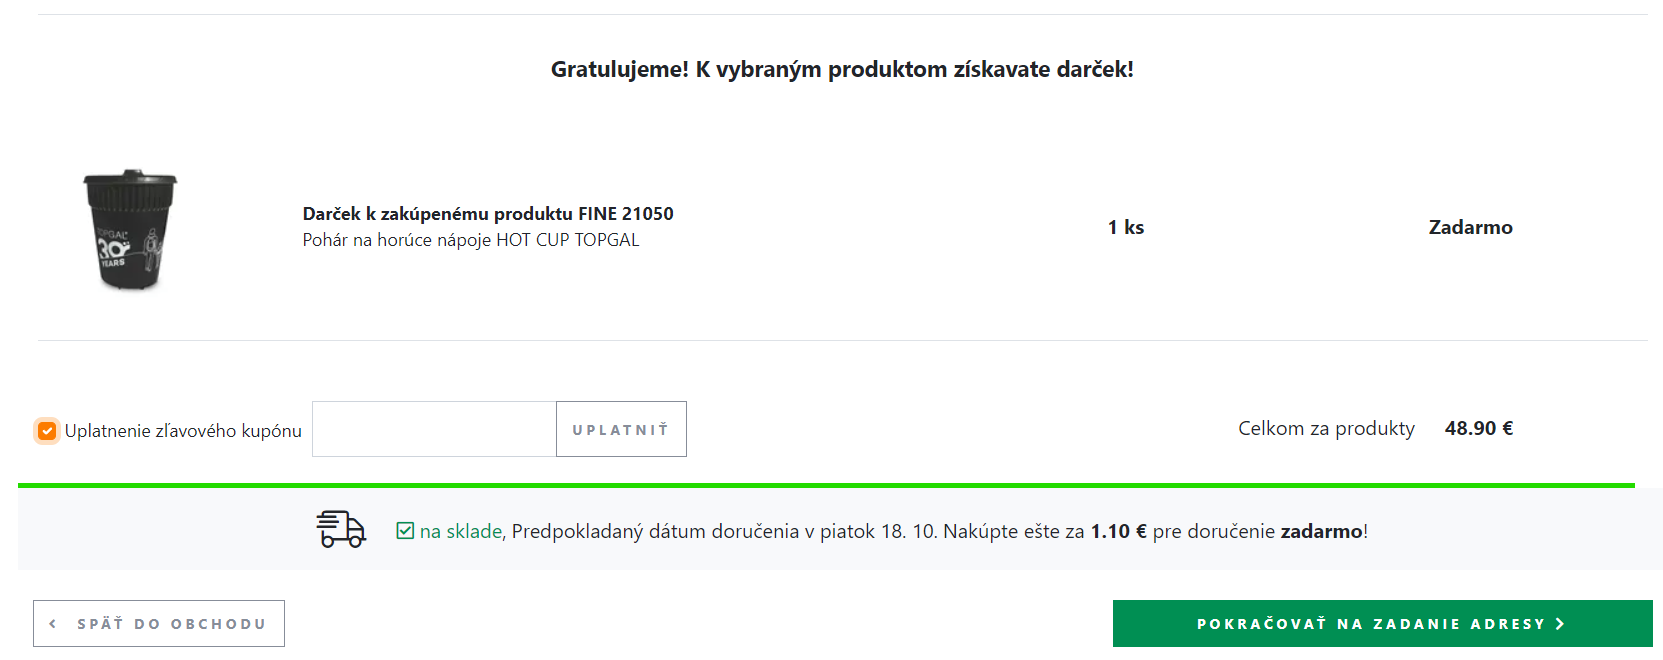Click the '48.90 €' total price
The image size is (1663, 660).
click(x=1479, y=428)
